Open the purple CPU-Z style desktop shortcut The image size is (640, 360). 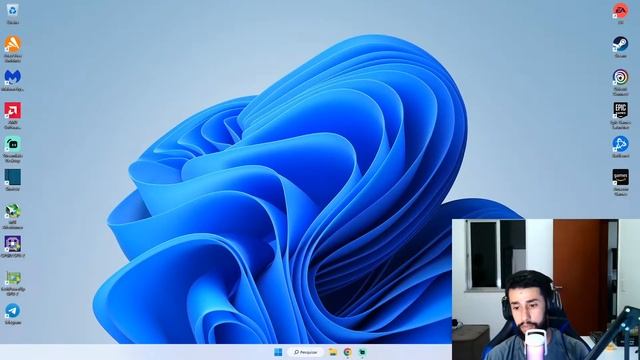coord(13,244)
